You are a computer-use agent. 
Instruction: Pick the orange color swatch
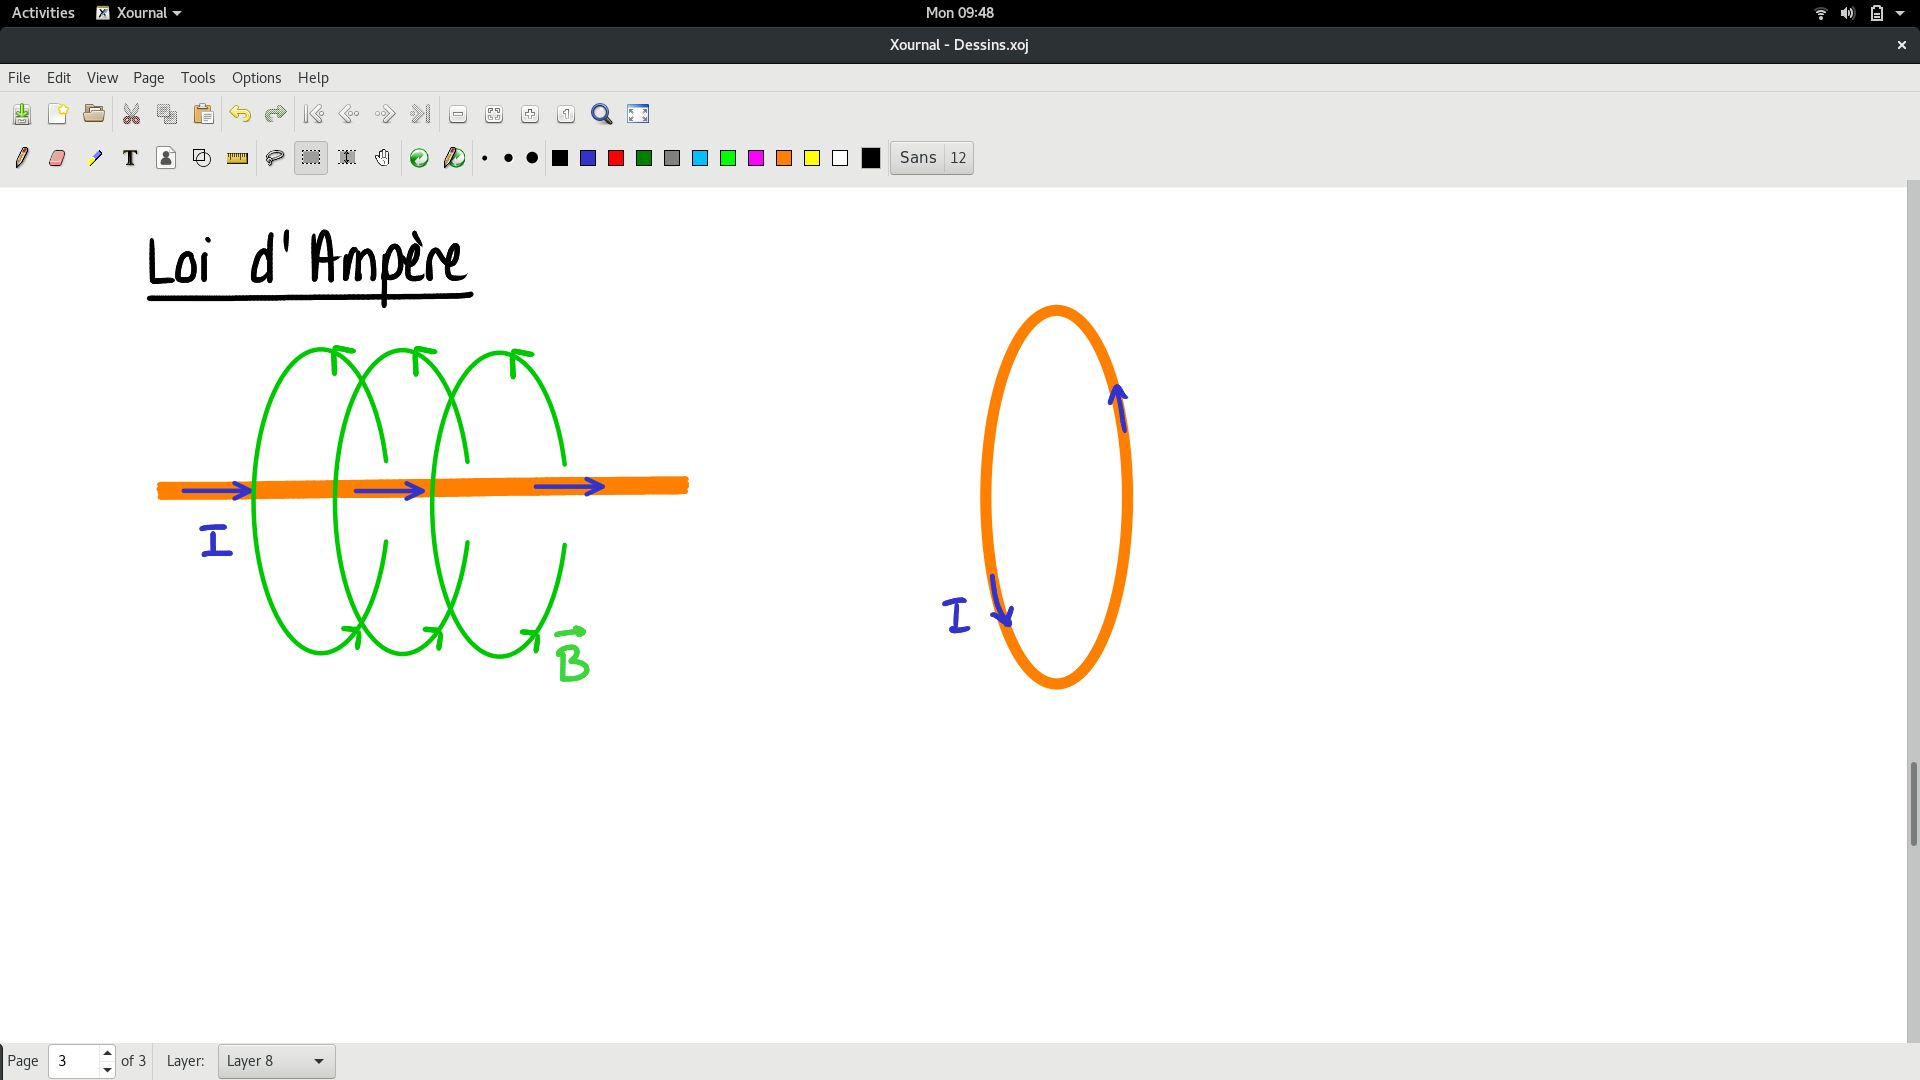coord(784,158)
